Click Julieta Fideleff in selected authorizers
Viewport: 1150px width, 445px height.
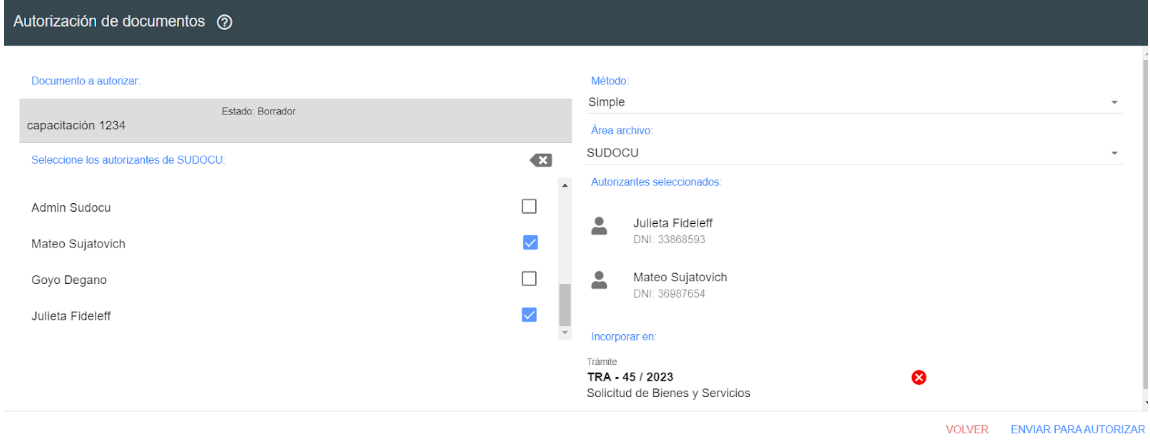pyautogui.click(x=673, y=223)
